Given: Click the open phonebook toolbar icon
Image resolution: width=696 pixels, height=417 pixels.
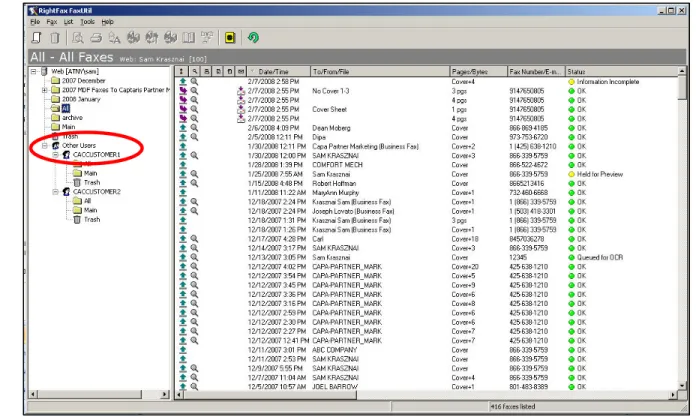Looking at the screenshot, I should point(188,38).
